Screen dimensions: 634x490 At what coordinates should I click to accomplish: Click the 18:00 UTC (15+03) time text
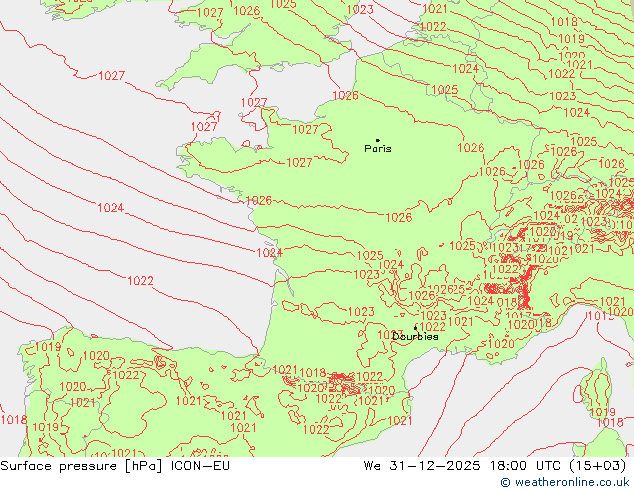(556, 466)
